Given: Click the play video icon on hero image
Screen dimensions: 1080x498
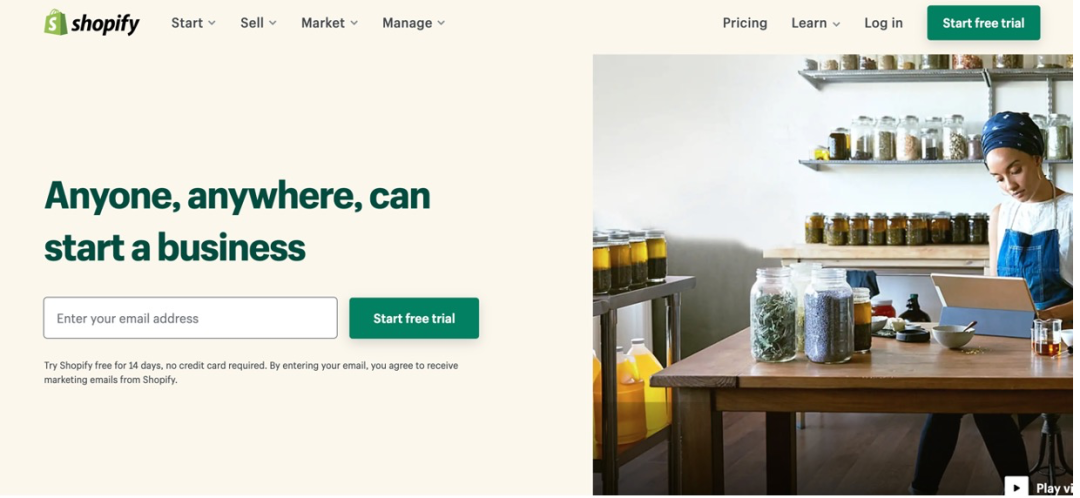Looking at the screenshot, I should [x=1016, y=487].
